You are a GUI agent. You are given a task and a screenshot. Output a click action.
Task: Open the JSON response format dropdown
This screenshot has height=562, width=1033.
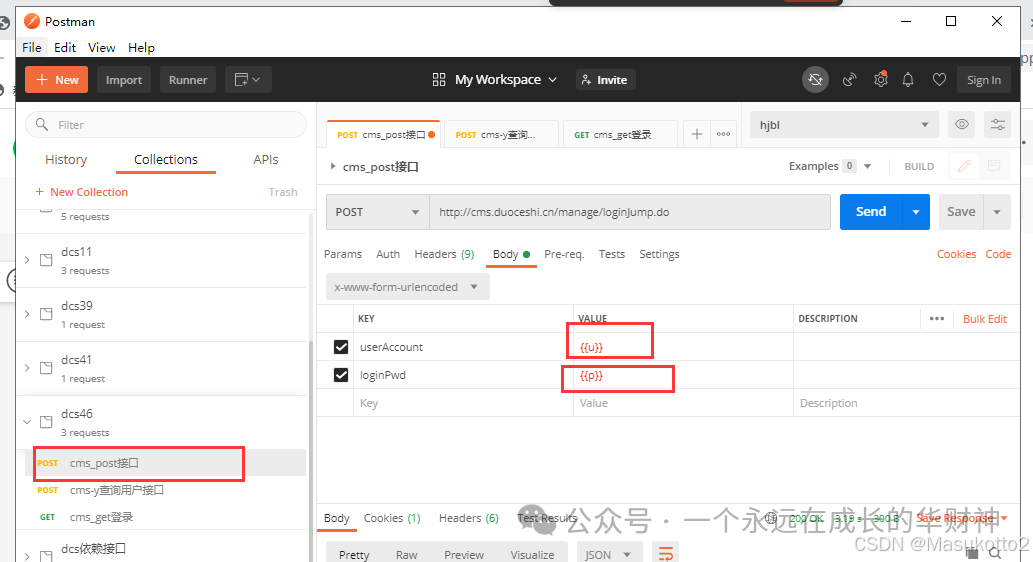tap(609, 554)
